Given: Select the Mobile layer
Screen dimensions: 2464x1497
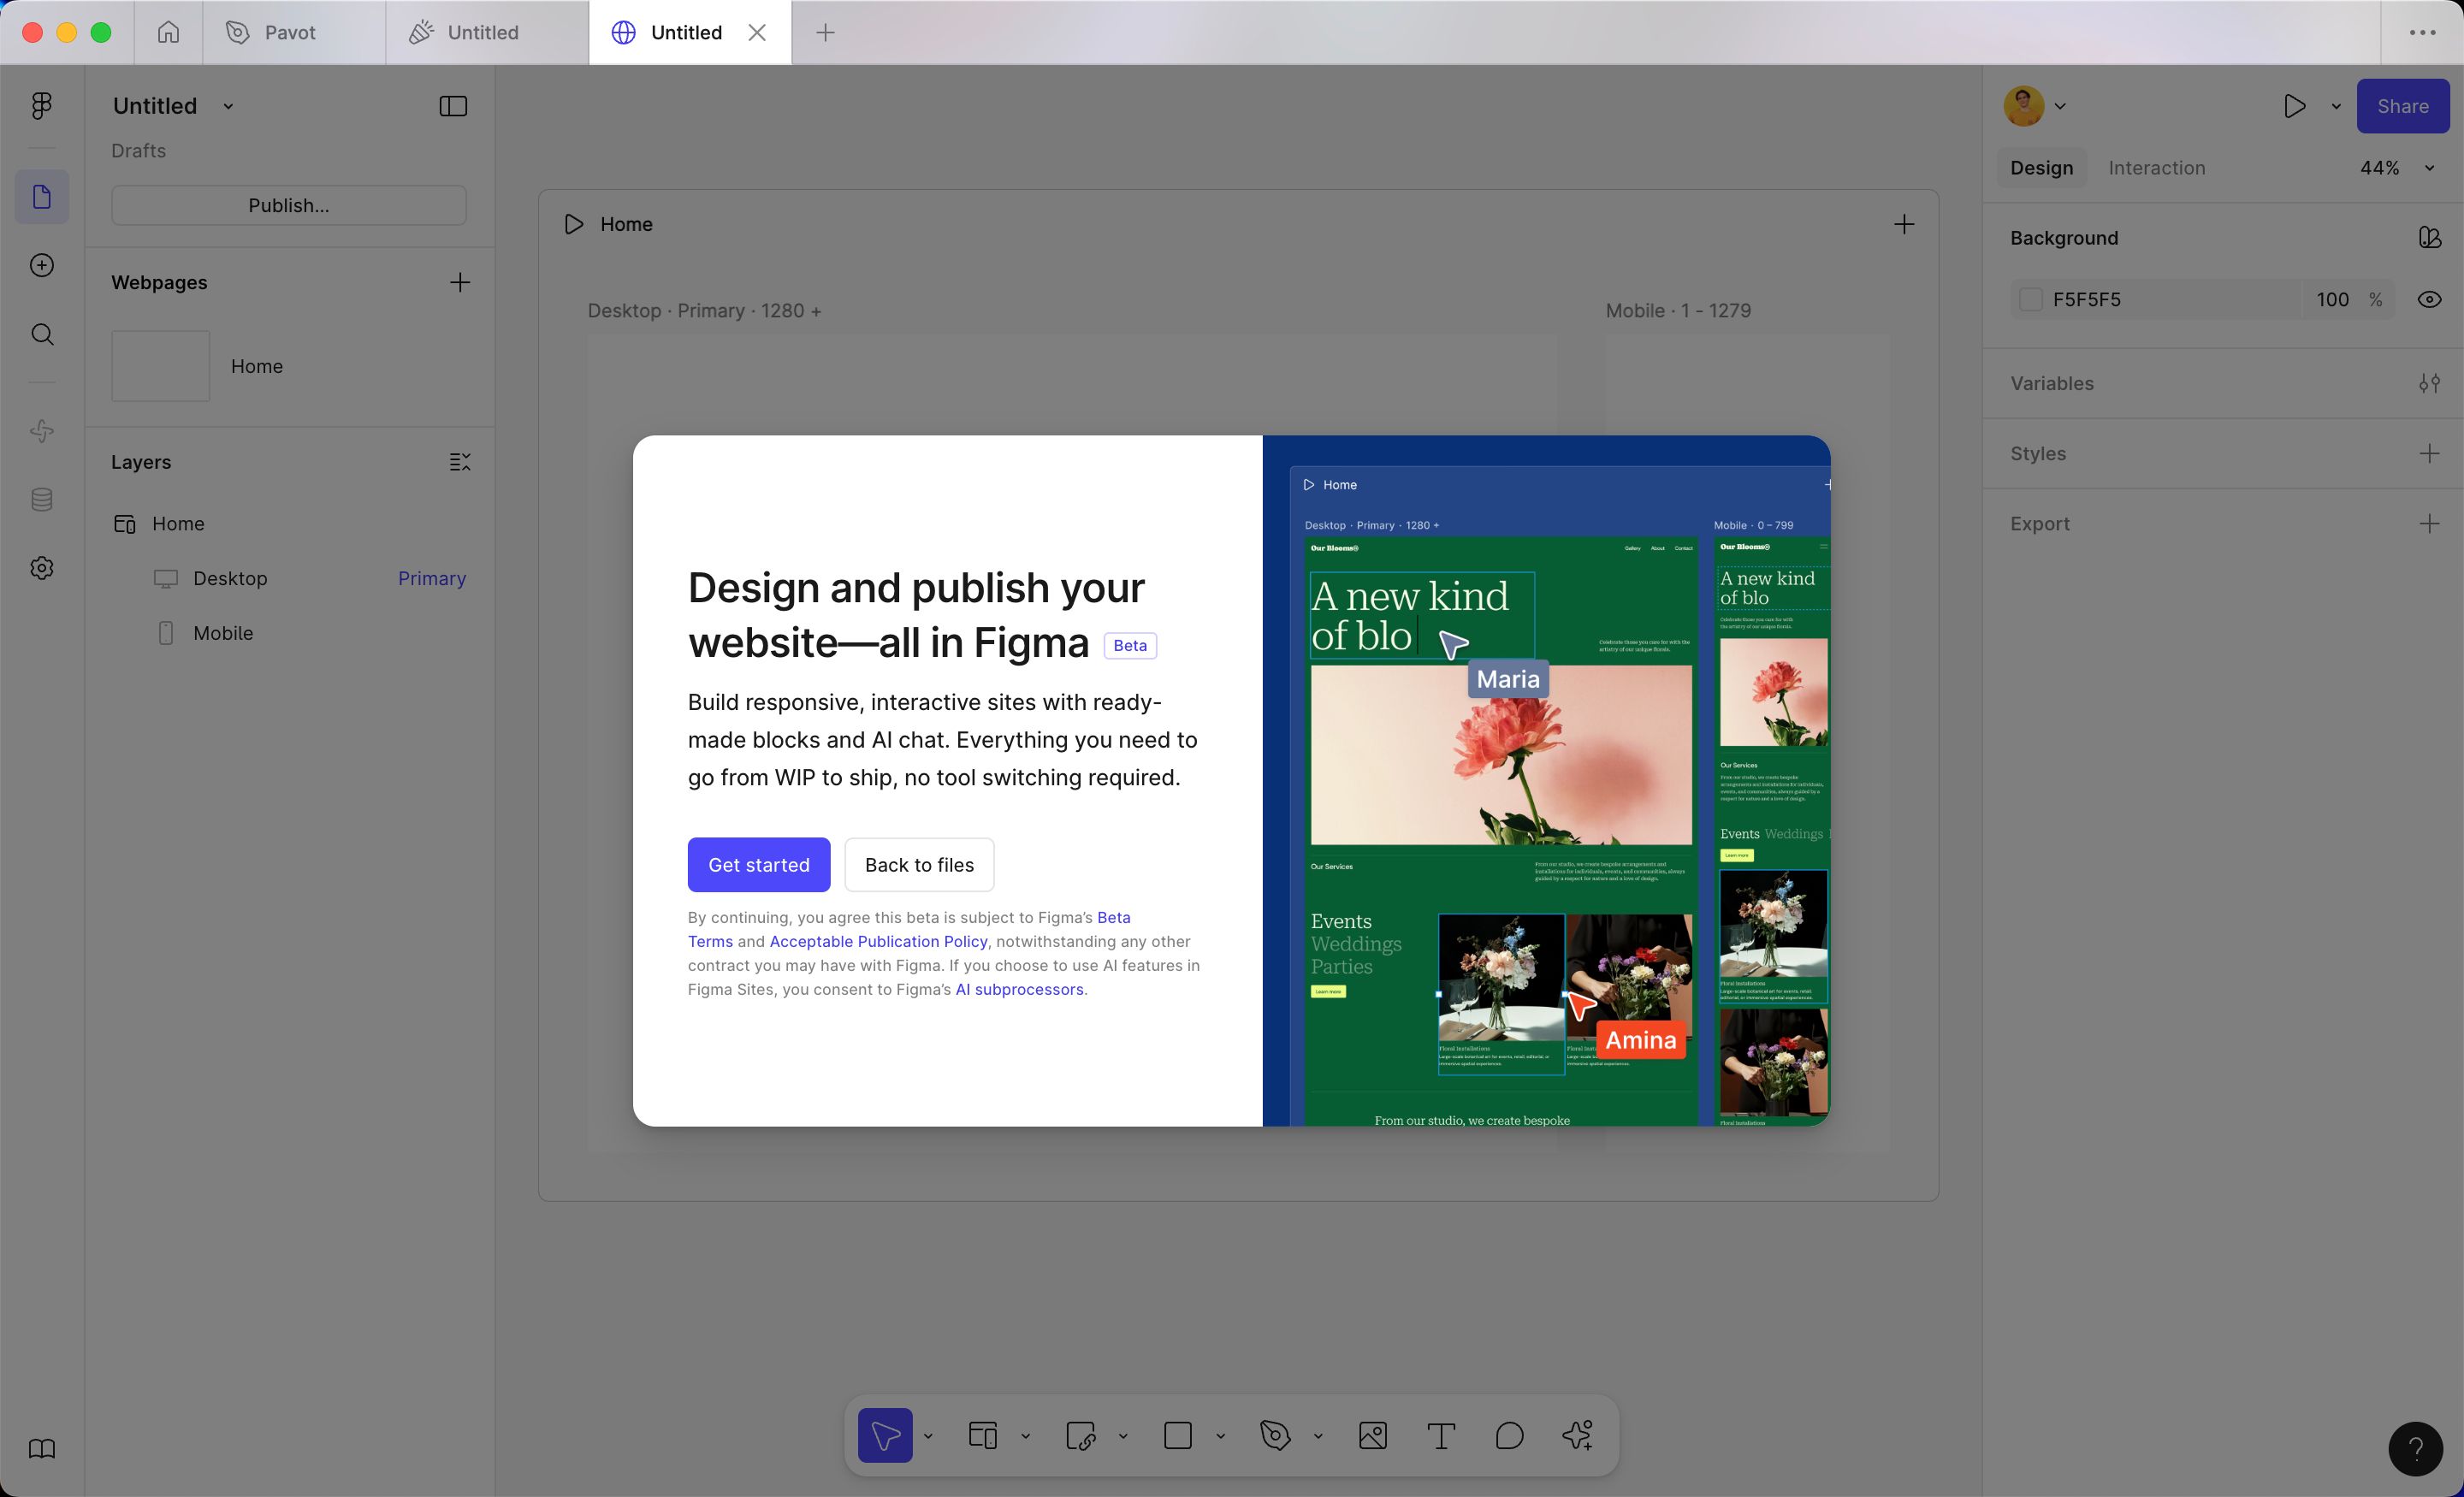Looking at the screenshot, I should tap(289, 633).
